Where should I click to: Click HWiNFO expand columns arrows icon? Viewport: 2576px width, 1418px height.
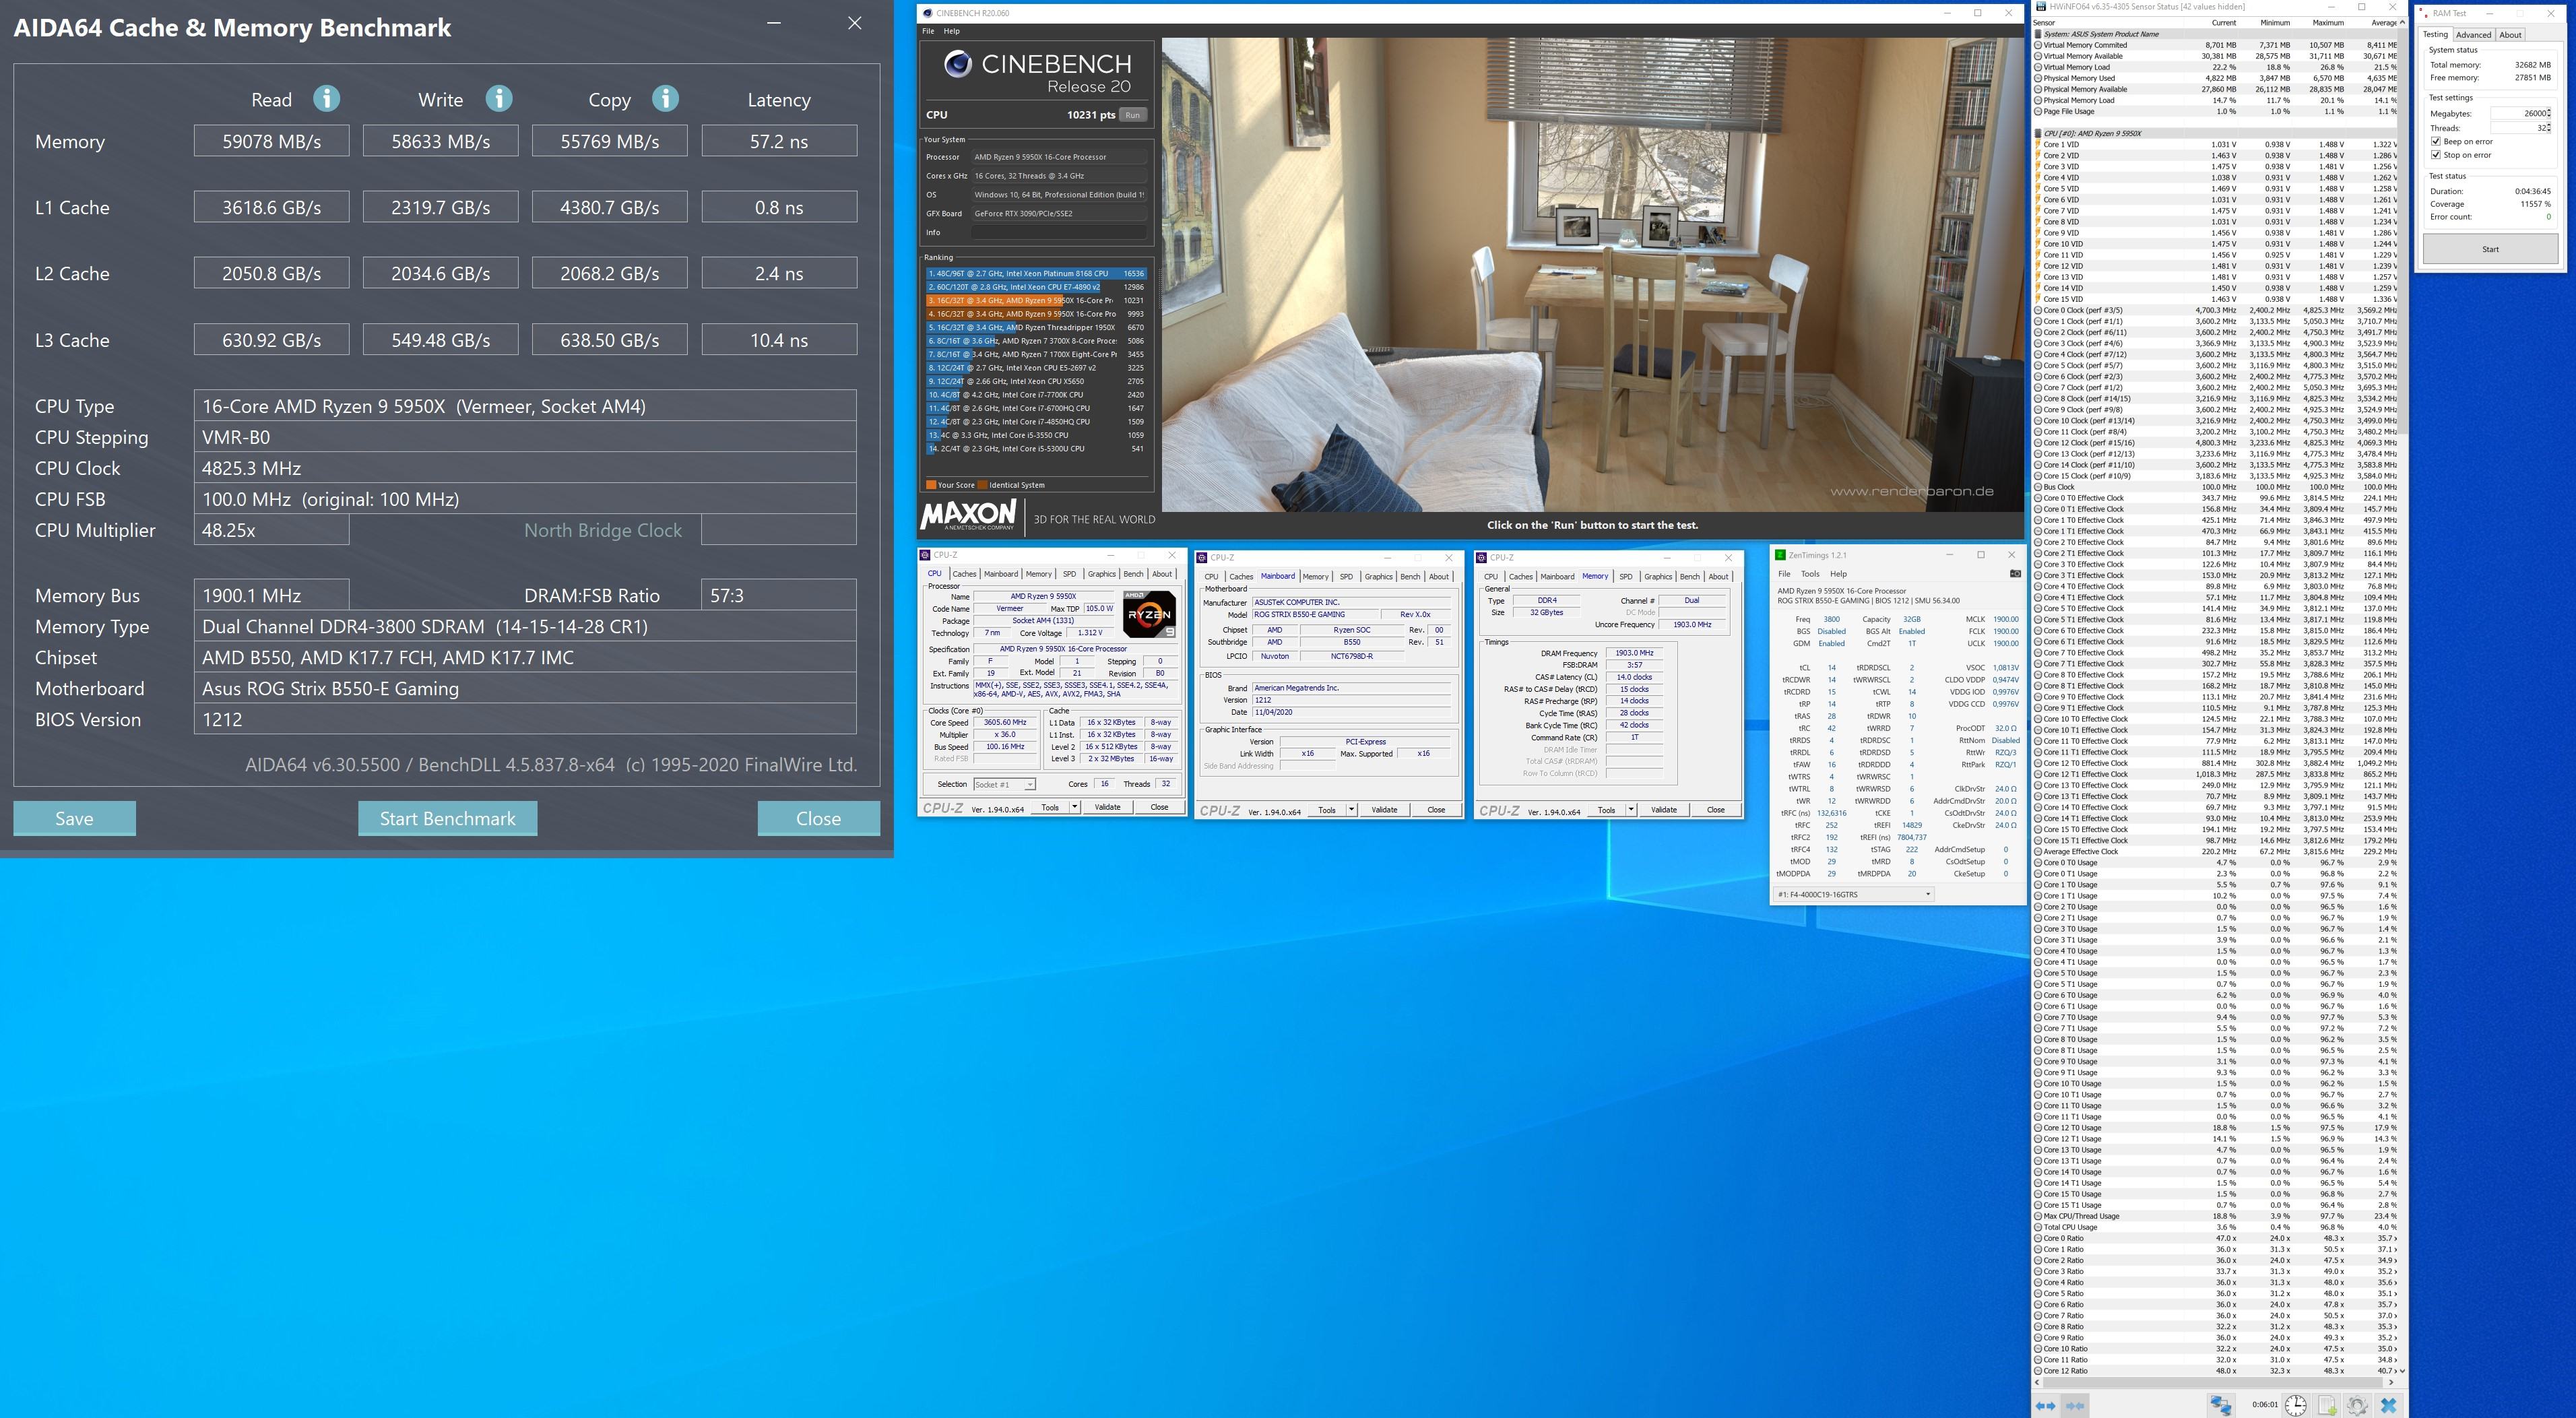click(2045, 1405)
